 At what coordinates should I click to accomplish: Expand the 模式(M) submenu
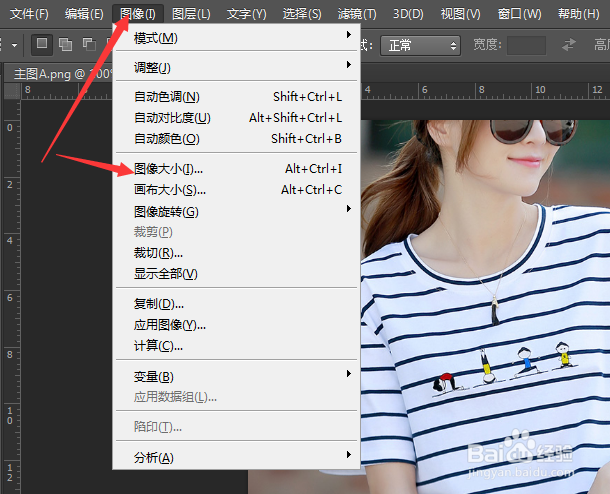tap(237, 38)
